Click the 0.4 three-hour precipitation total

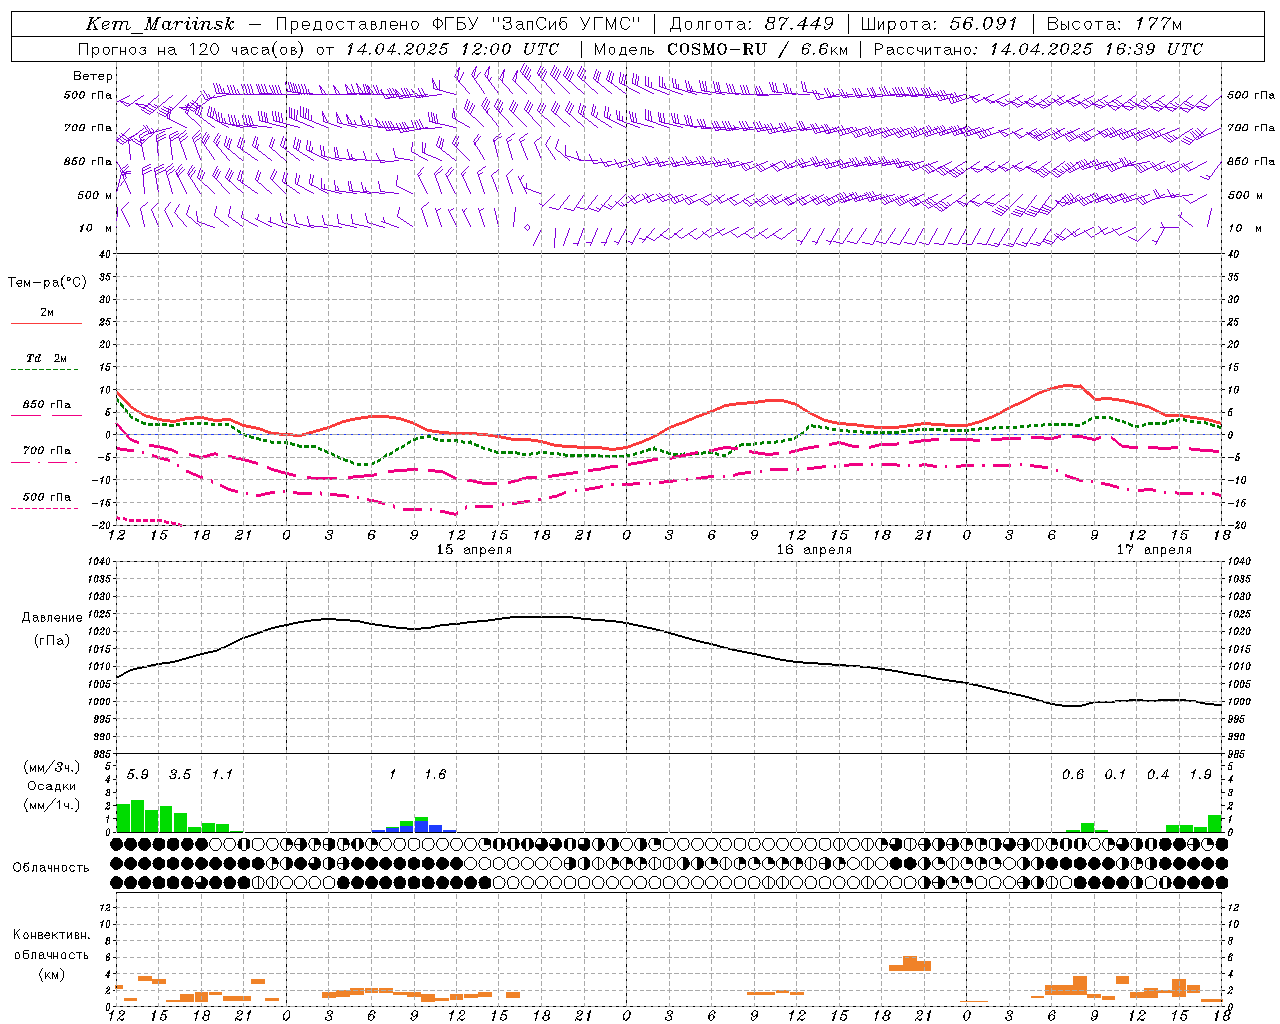(1158, 774)
